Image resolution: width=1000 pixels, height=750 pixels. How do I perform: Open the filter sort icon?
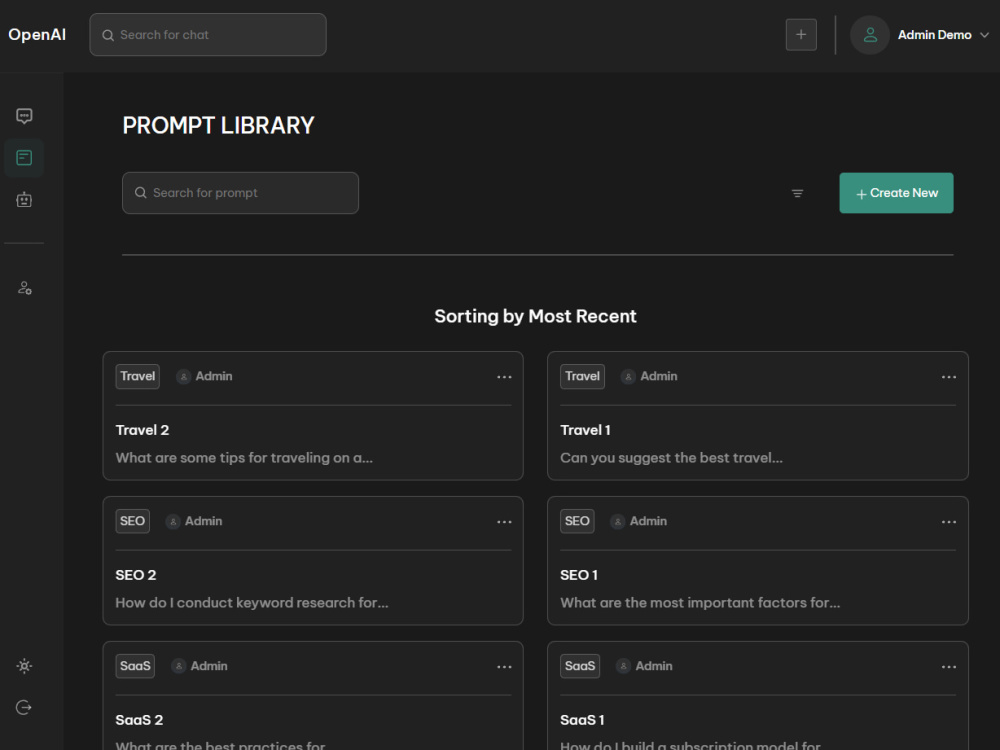click(797, 193)
